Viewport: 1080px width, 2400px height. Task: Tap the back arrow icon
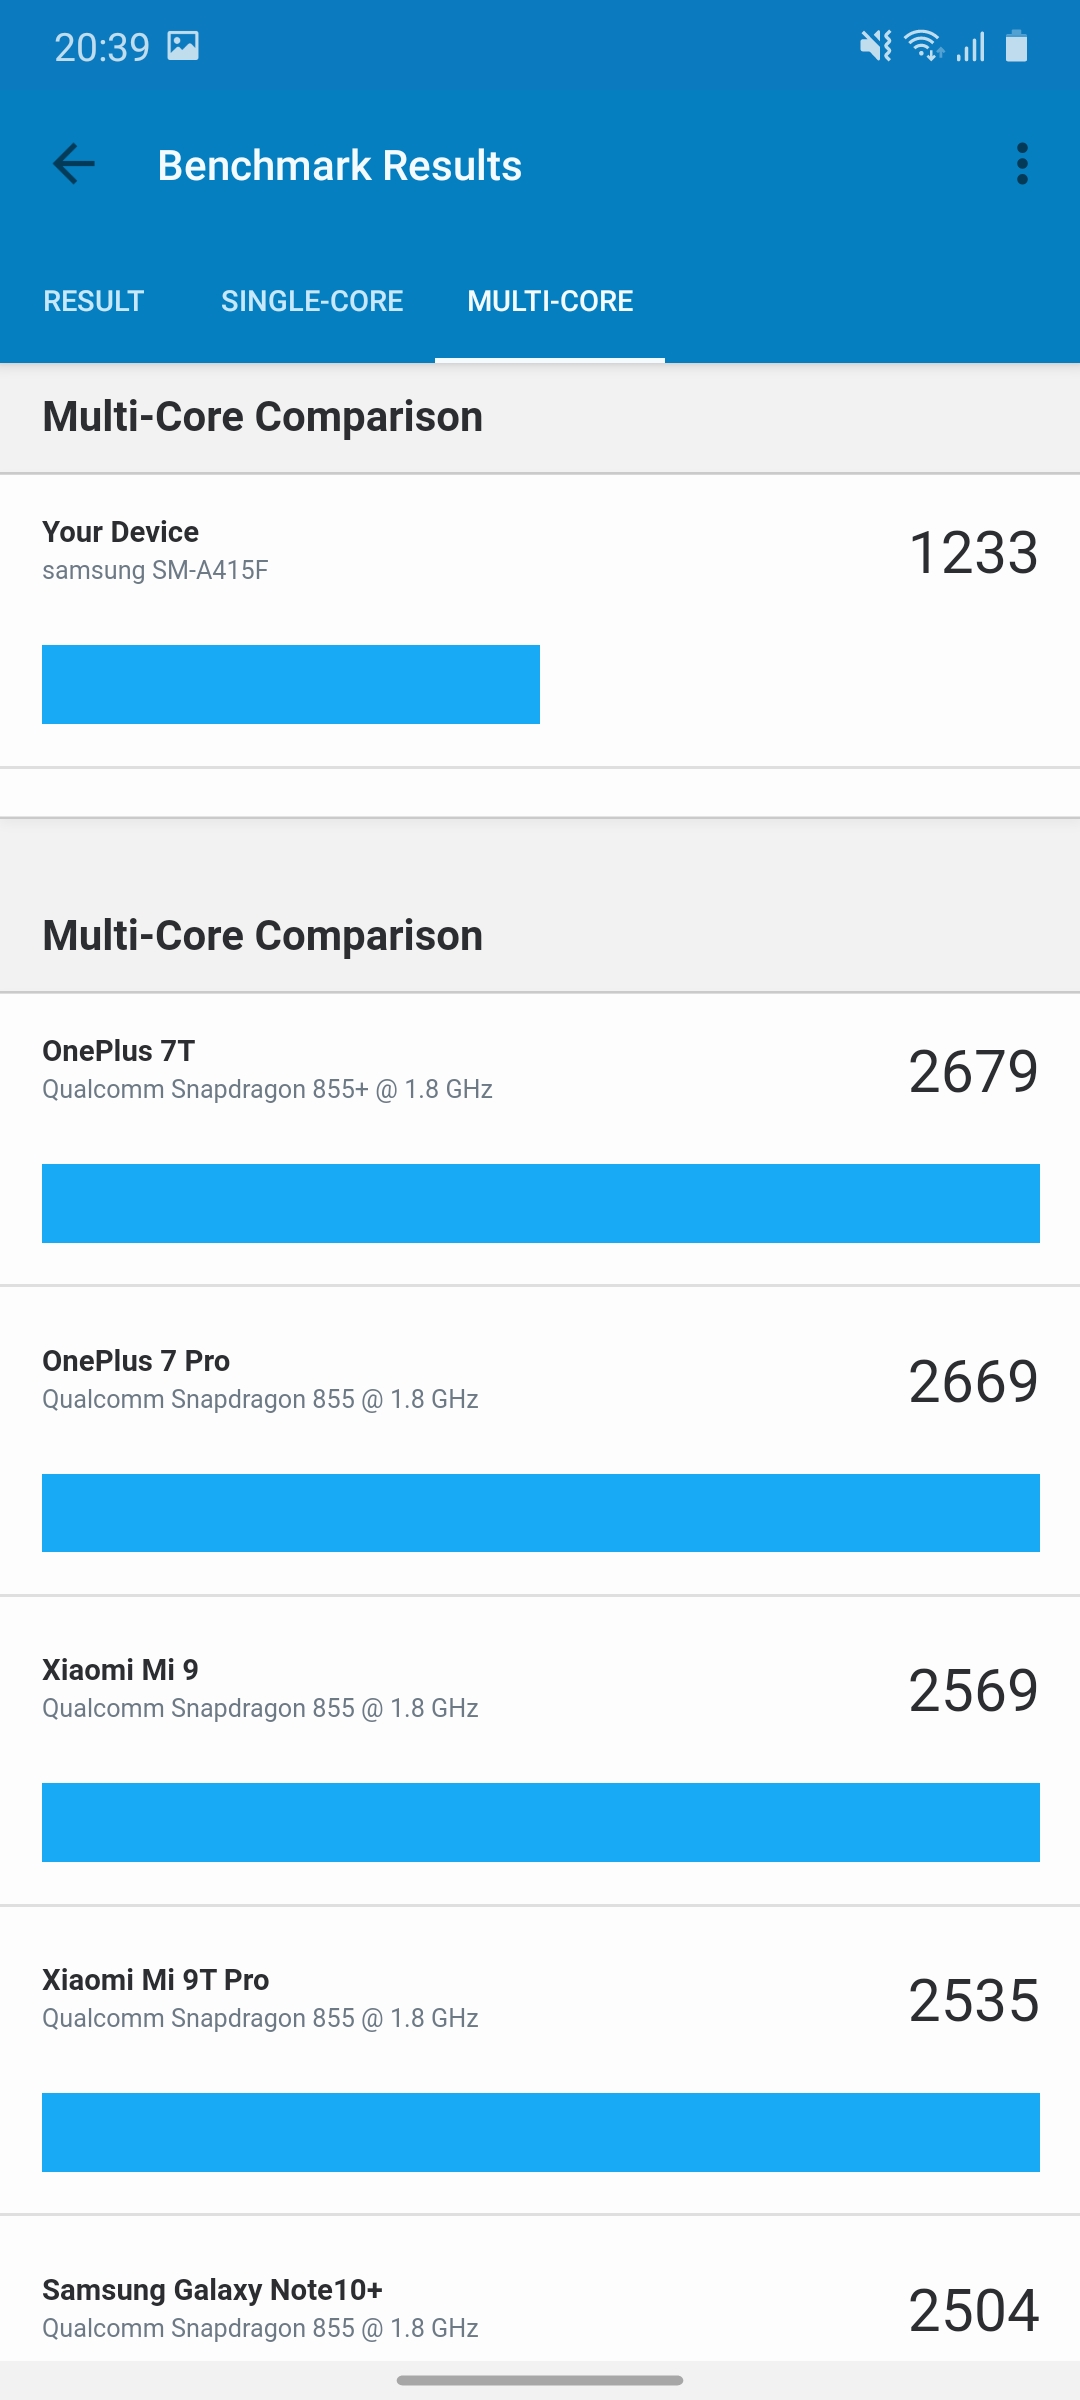point(74,165)
